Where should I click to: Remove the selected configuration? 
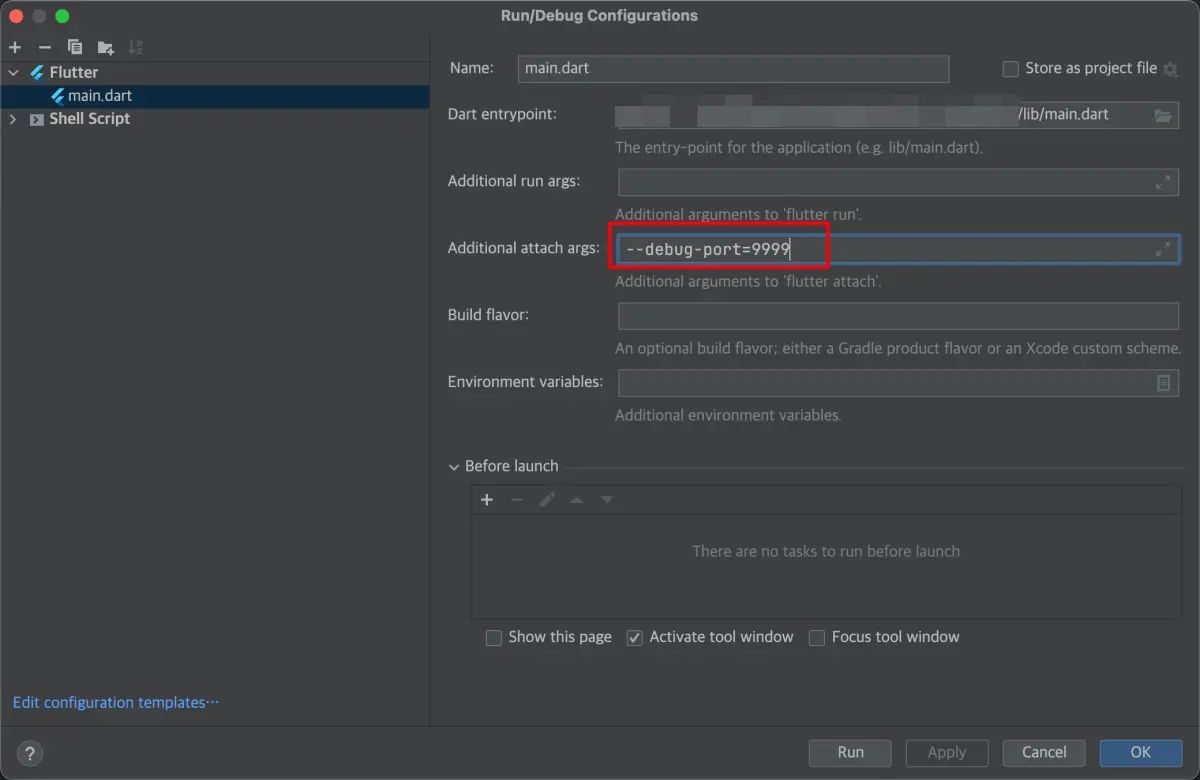point(44,46)
